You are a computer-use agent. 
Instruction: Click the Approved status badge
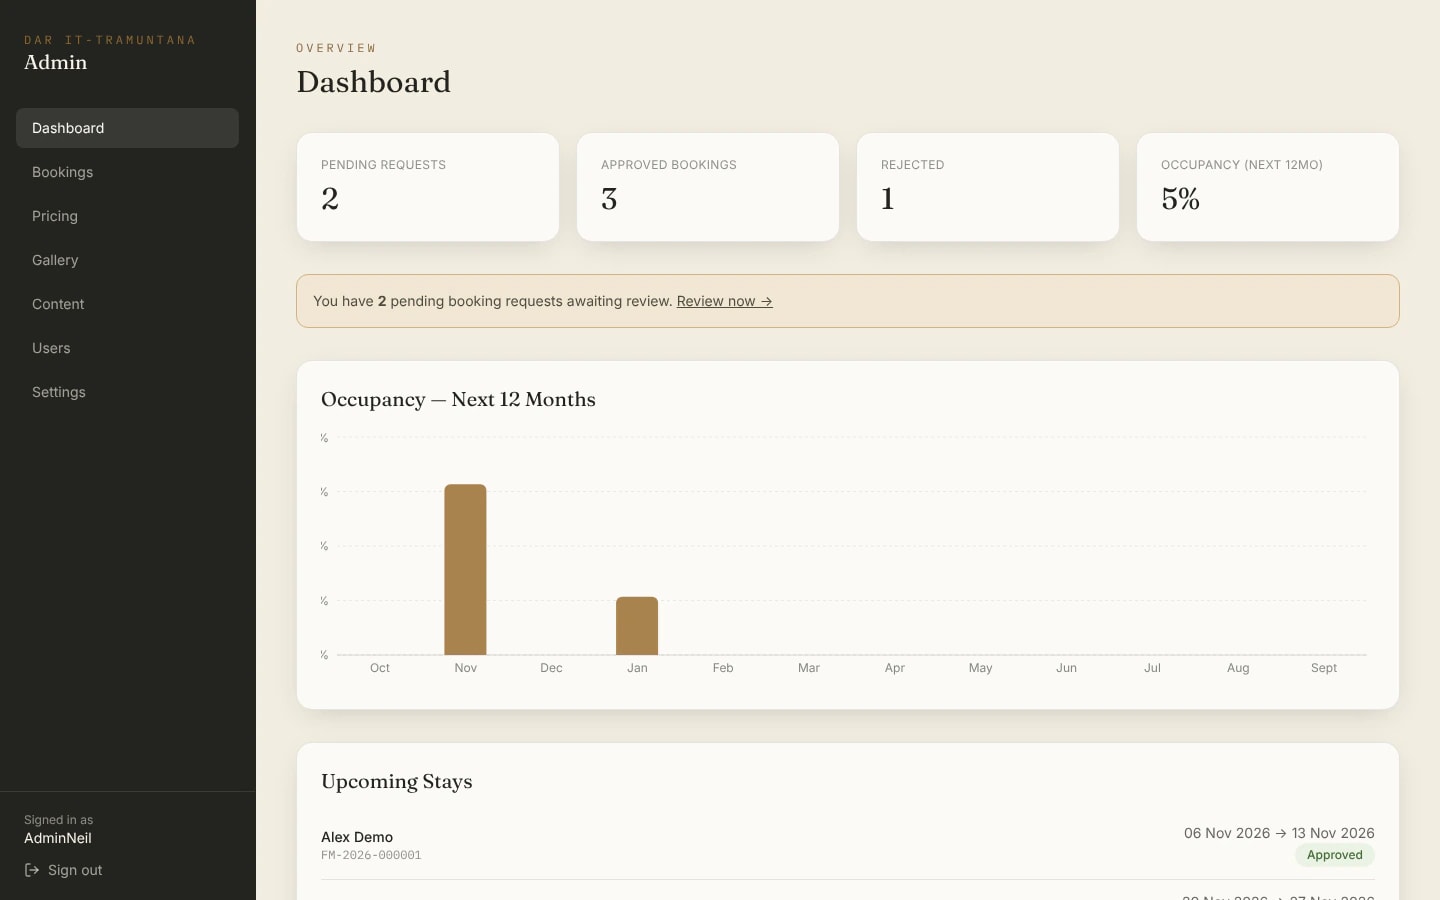pyautogui.click(x=1335, y=855)
